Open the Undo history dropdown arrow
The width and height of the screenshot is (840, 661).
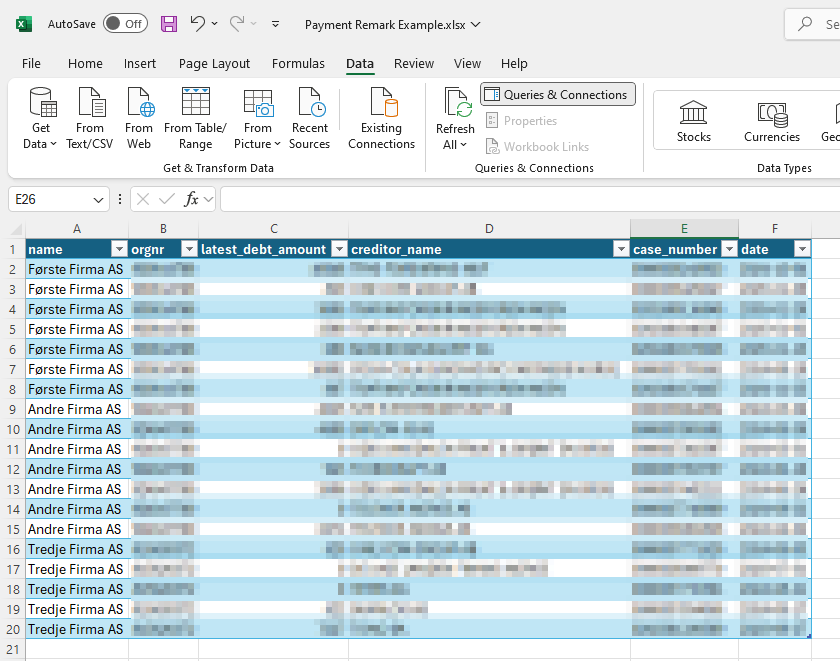(214, 24)
